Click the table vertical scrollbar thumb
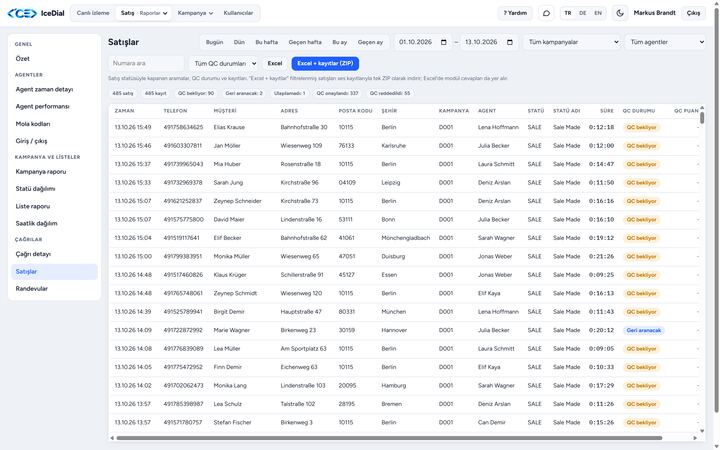 pyautogui.click(x=702, y=118)
